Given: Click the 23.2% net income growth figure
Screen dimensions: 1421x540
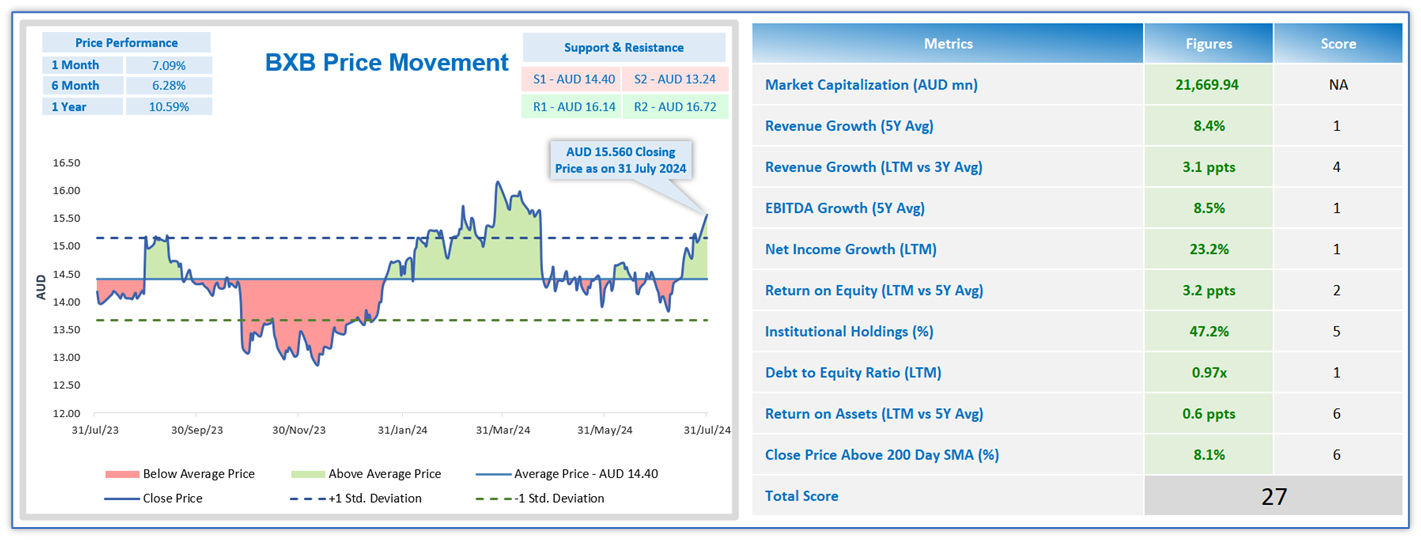Looking at the screenshot, I should pyautogui.click(x=1208, y=249).
